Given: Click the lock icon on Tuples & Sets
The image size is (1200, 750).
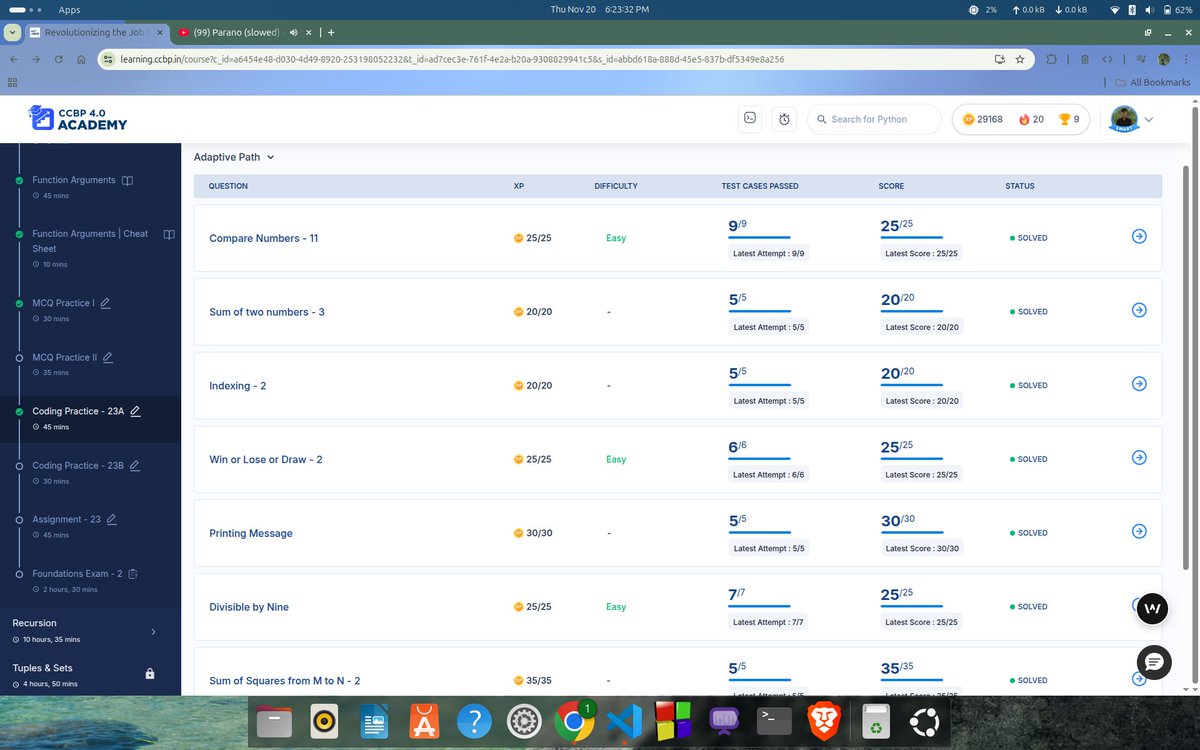Looking at the screenshot, I should [149, 674].
